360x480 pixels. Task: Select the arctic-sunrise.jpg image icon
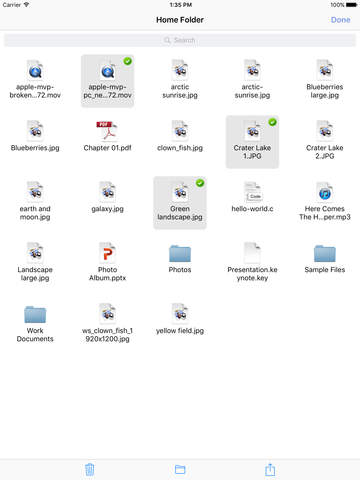point(252,70)
